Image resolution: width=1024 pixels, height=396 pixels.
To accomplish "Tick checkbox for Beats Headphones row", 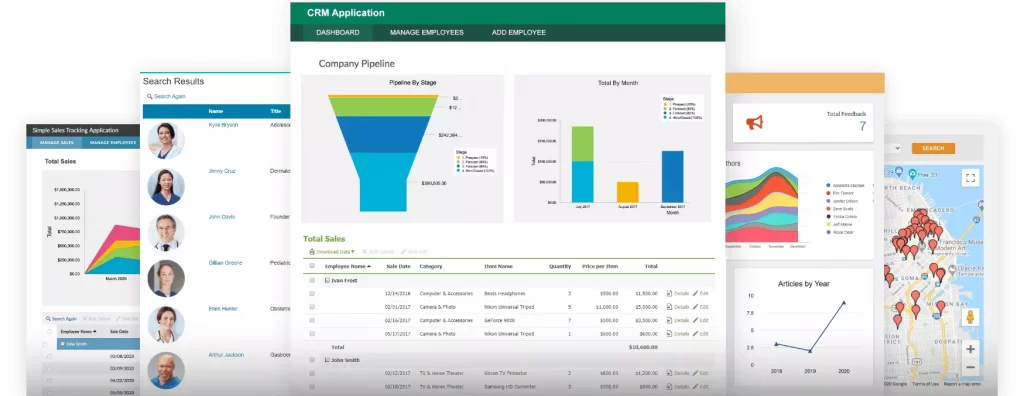I will point(312,293).
